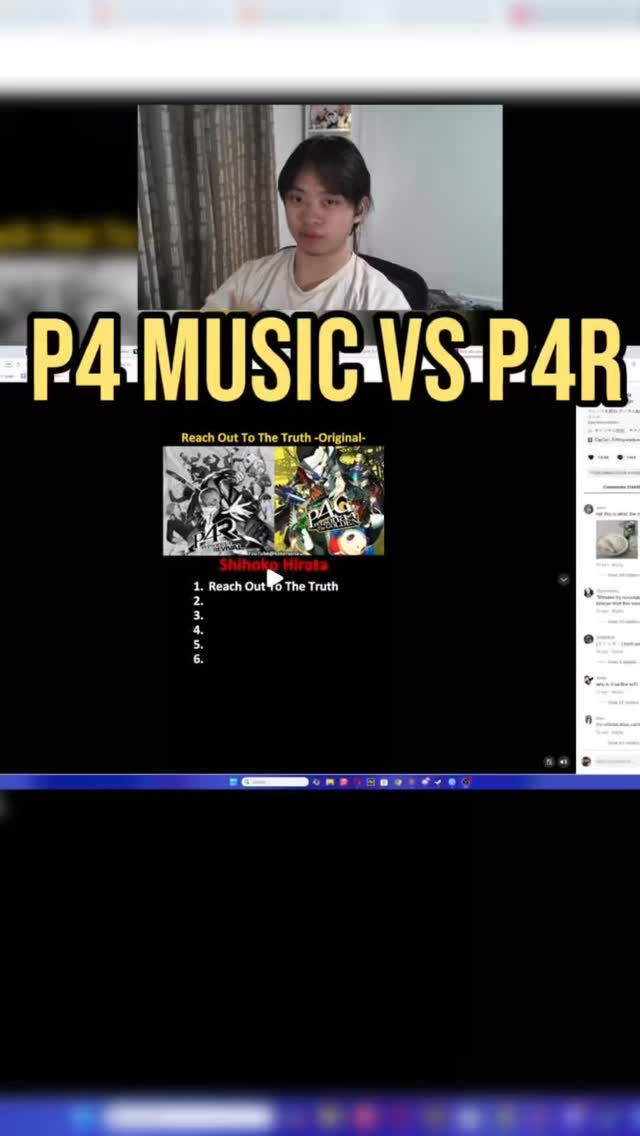Click the third commenter's avatar

pos(589,639)
